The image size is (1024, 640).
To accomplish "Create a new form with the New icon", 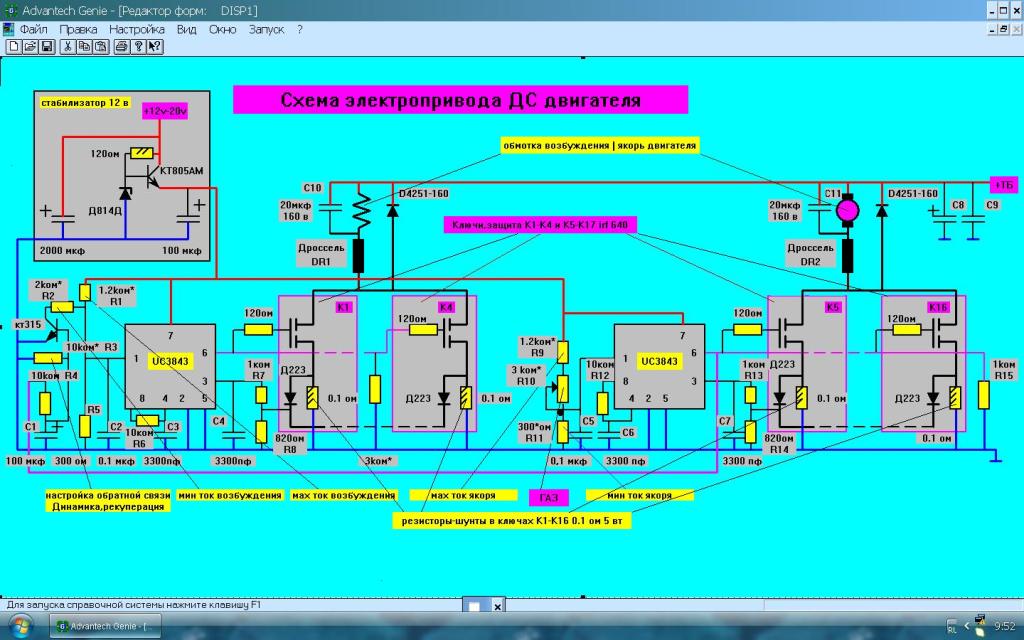I will pyautogui.click(x=13, y=46).
